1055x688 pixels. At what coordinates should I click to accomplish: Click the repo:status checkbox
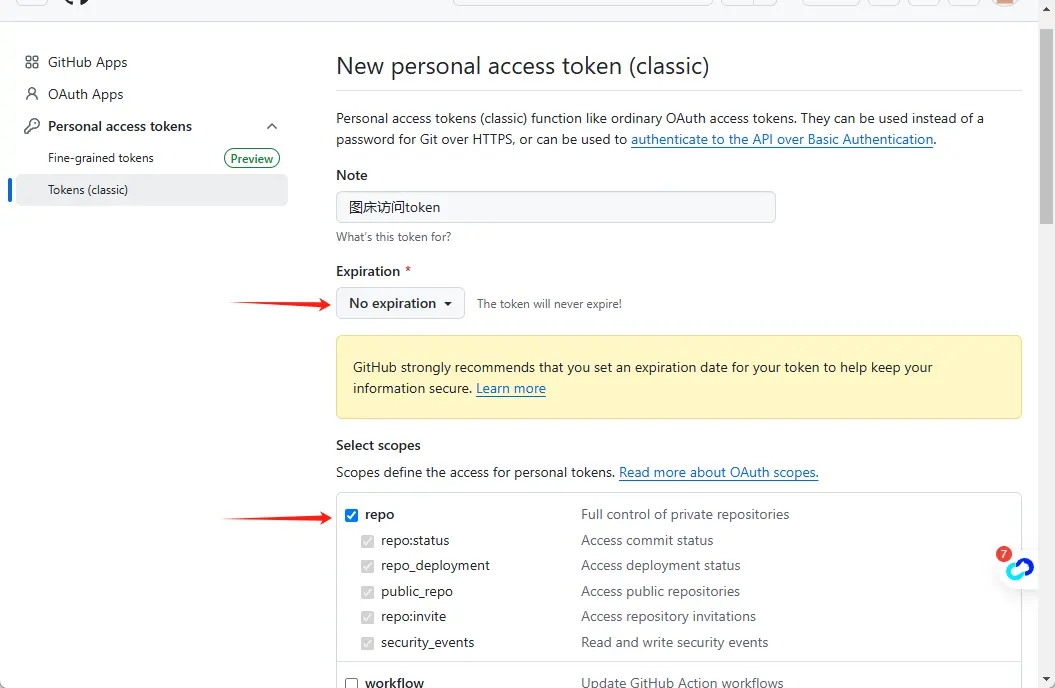click(x=367, y=541)
